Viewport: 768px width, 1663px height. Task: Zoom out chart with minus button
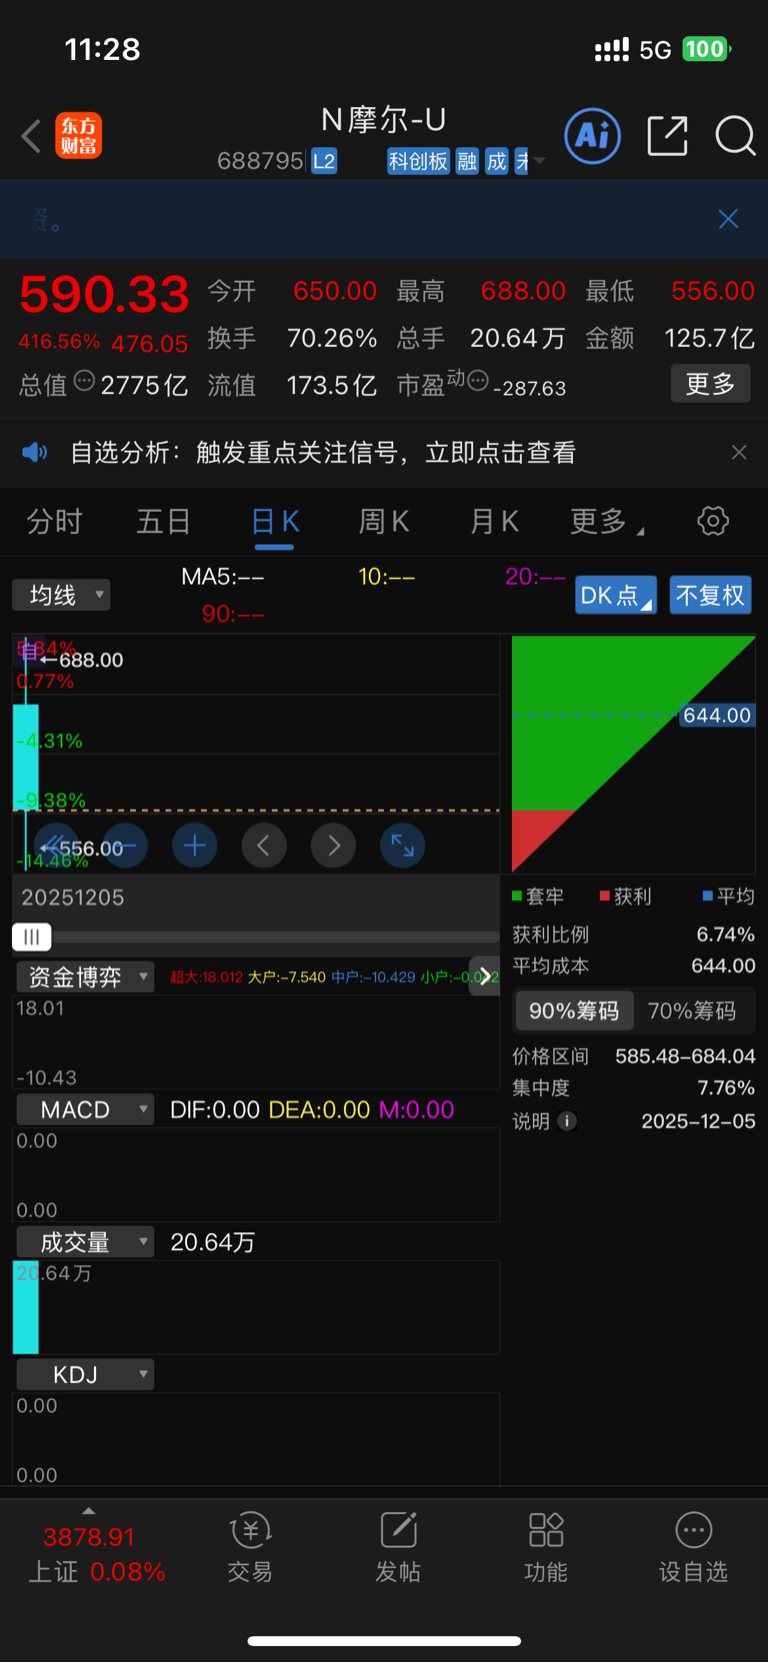125,846
